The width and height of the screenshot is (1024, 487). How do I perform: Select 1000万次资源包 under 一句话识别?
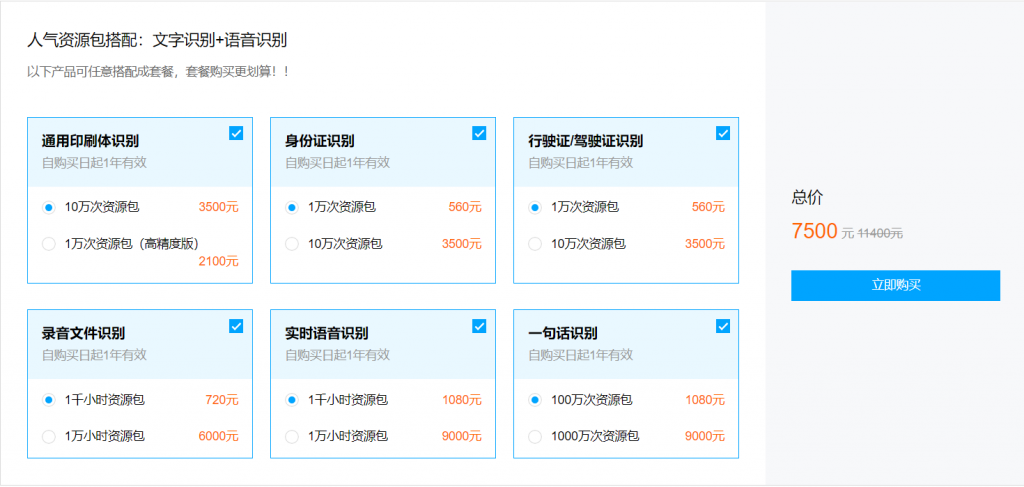(535, 436)
